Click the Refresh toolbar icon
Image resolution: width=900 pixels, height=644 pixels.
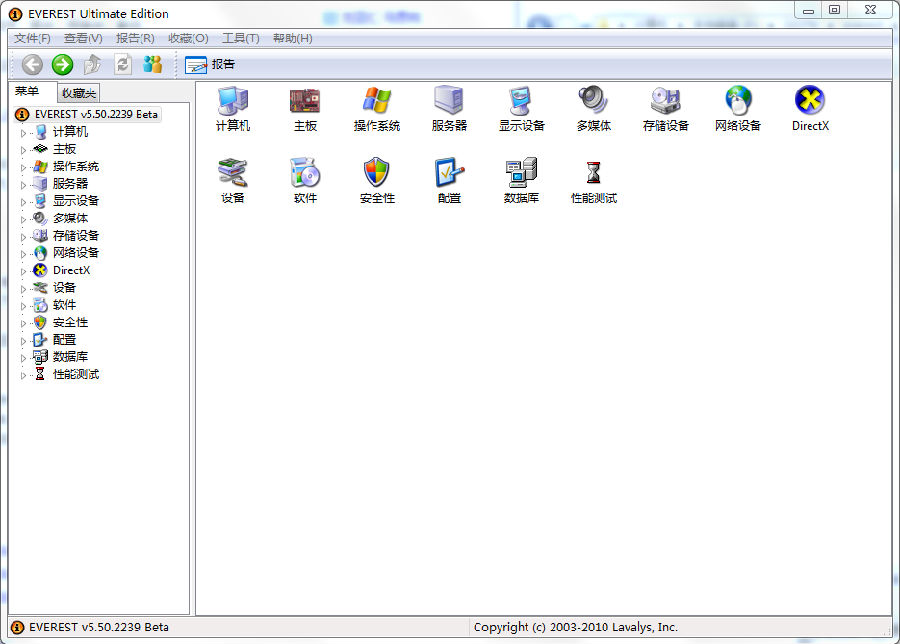click(x=122, y=64)
